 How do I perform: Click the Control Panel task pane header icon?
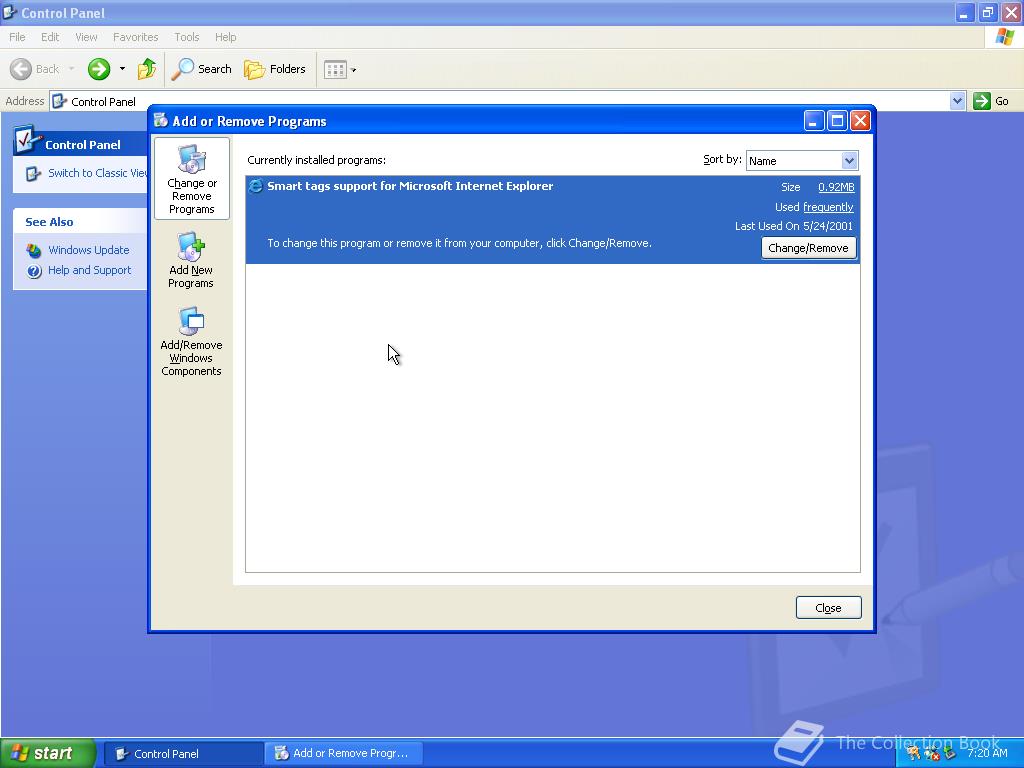click(x=26, y=139)
